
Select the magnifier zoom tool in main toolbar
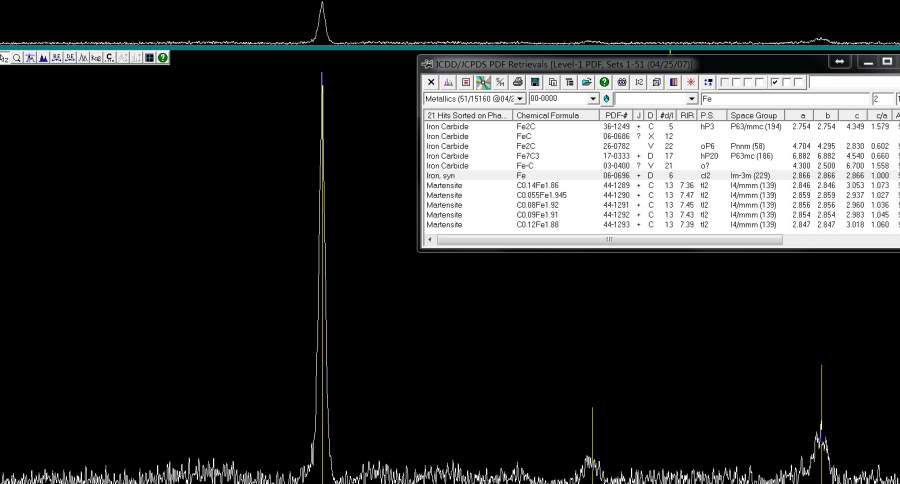(x=17, y=58)
